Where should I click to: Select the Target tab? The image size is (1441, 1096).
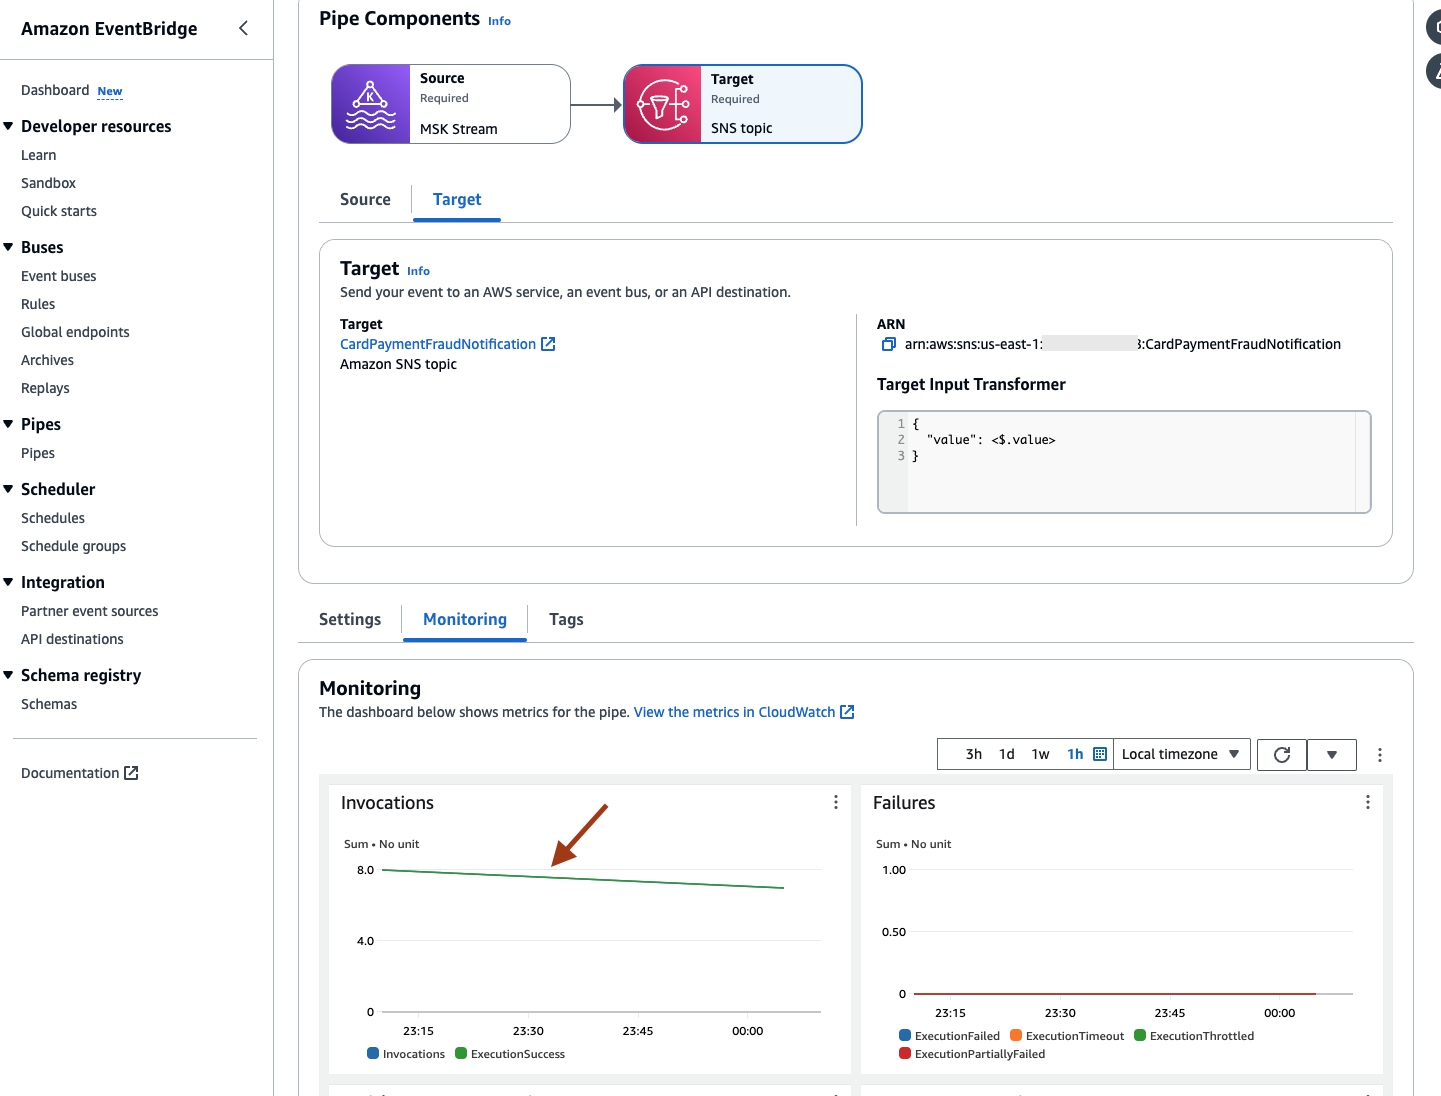457,199
